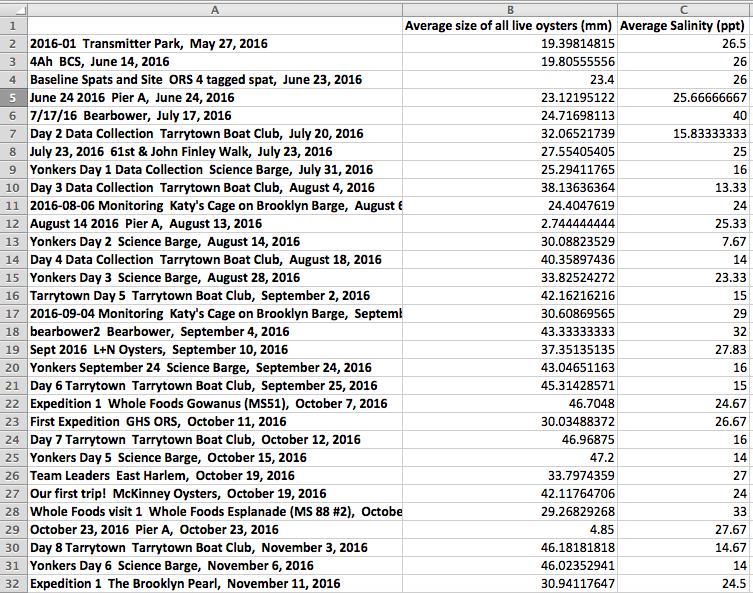
Task: Select cell 'Yonkers September 24 Science Barge'
Action: click(215, 368)
